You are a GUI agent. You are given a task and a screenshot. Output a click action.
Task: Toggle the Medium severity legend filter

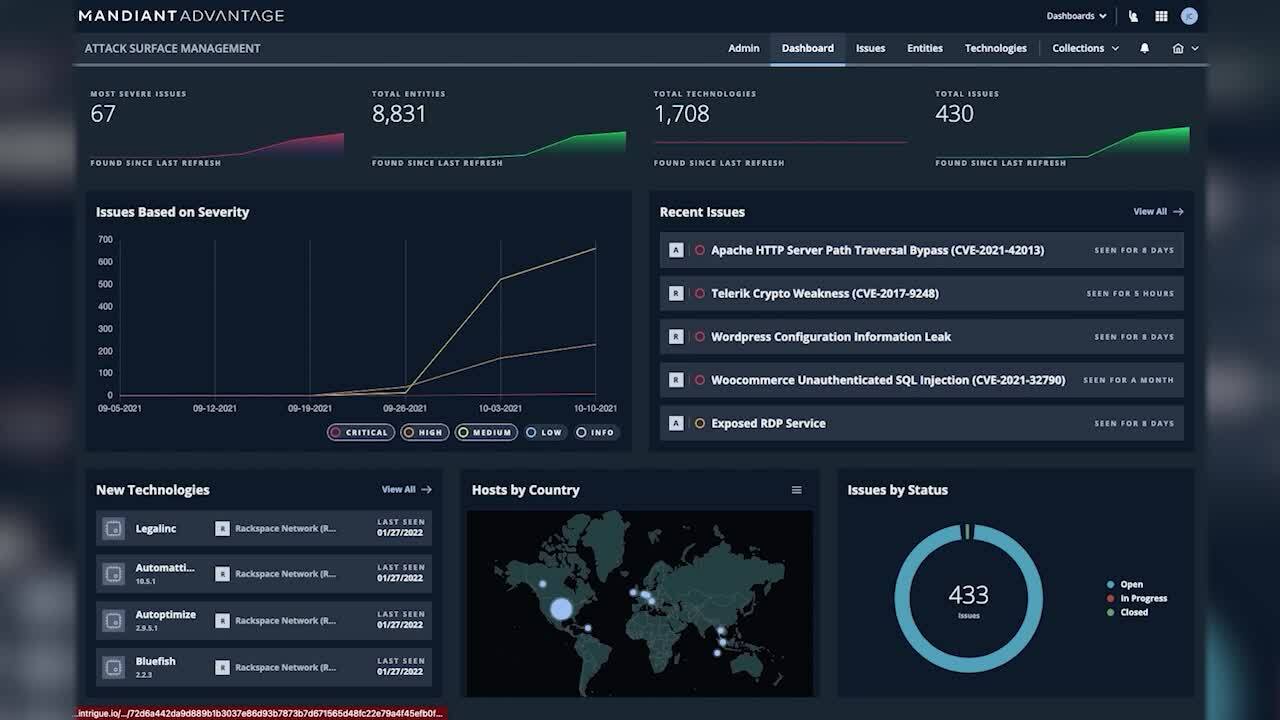pos(485,433)
